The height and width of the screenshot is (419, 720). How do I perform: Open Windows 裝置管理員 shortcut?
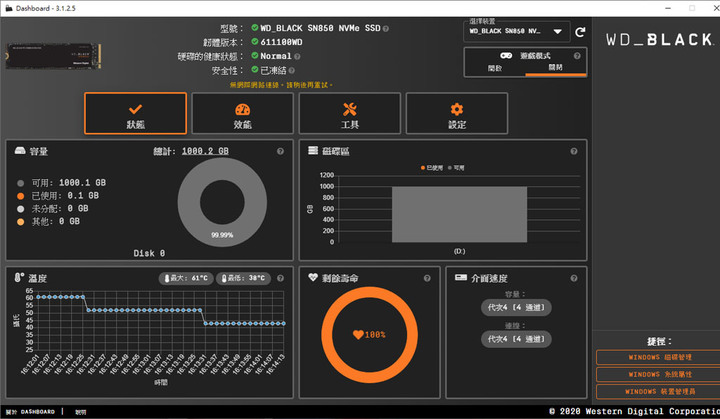pyautogui.click(x=660, y=392)
